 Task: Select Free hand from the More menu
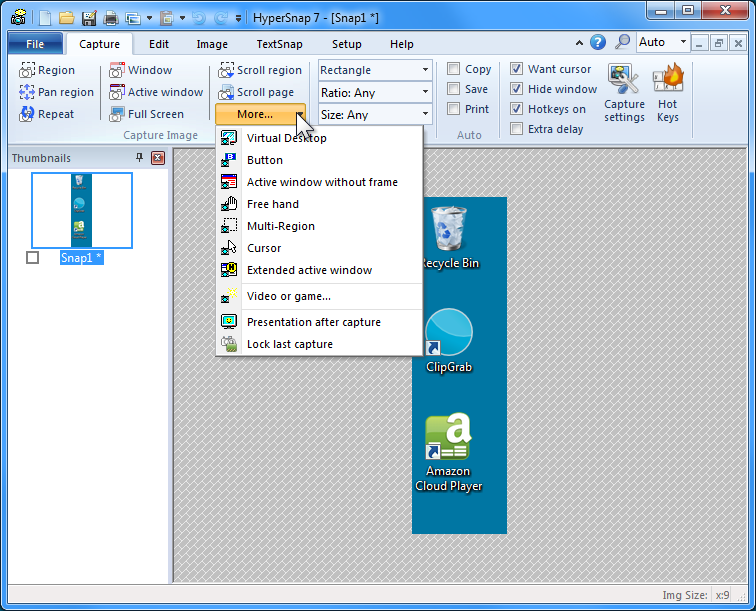[x=272, y=204]
